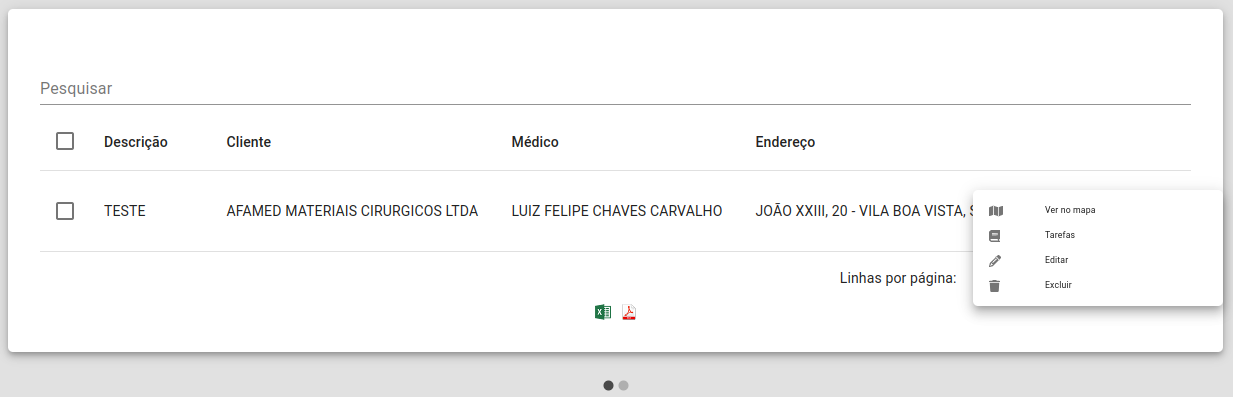Sort by the Descrição column header
The height and width of the screenshot is (397, 1233).
point(136,142)
